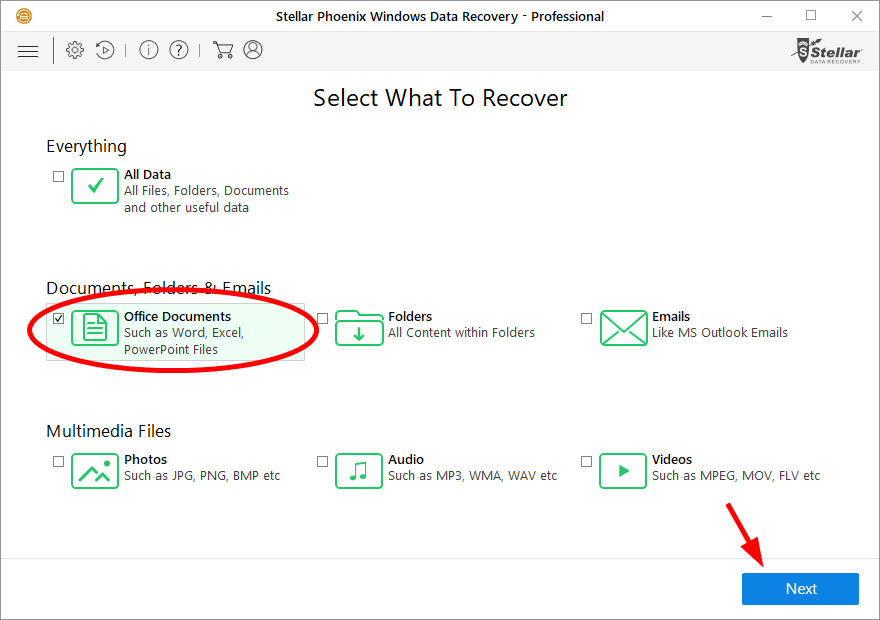This screenshot has width=880, height=620.
Task: Maximize the Stellar Phoenix window
Action: click(811, 16)
